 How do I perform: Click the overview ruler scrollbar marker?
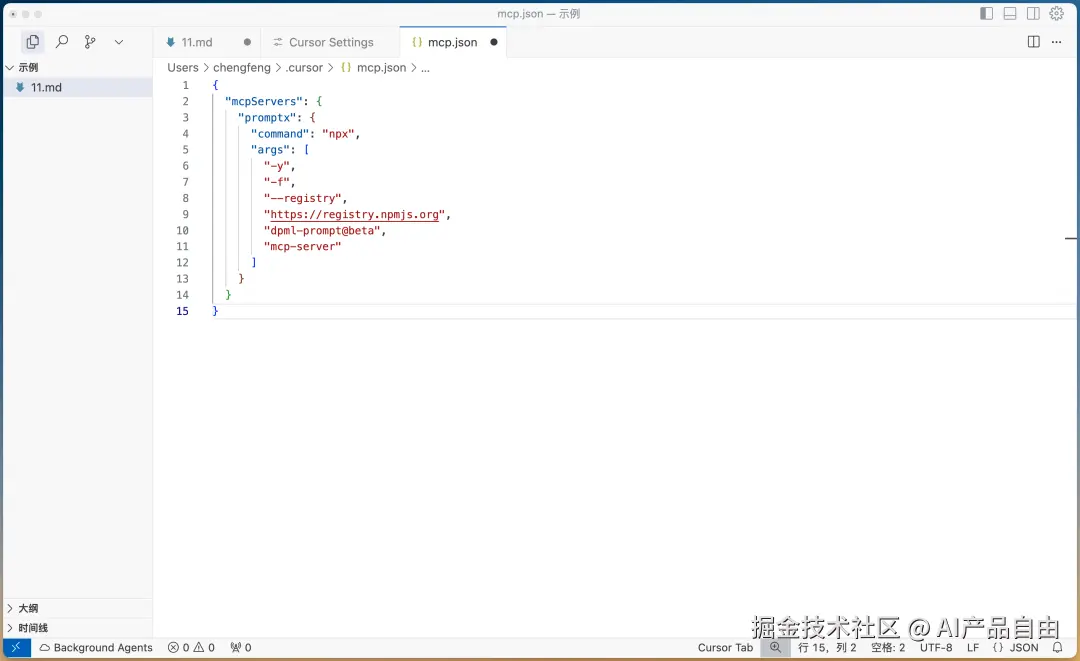tap(1070, 238)
